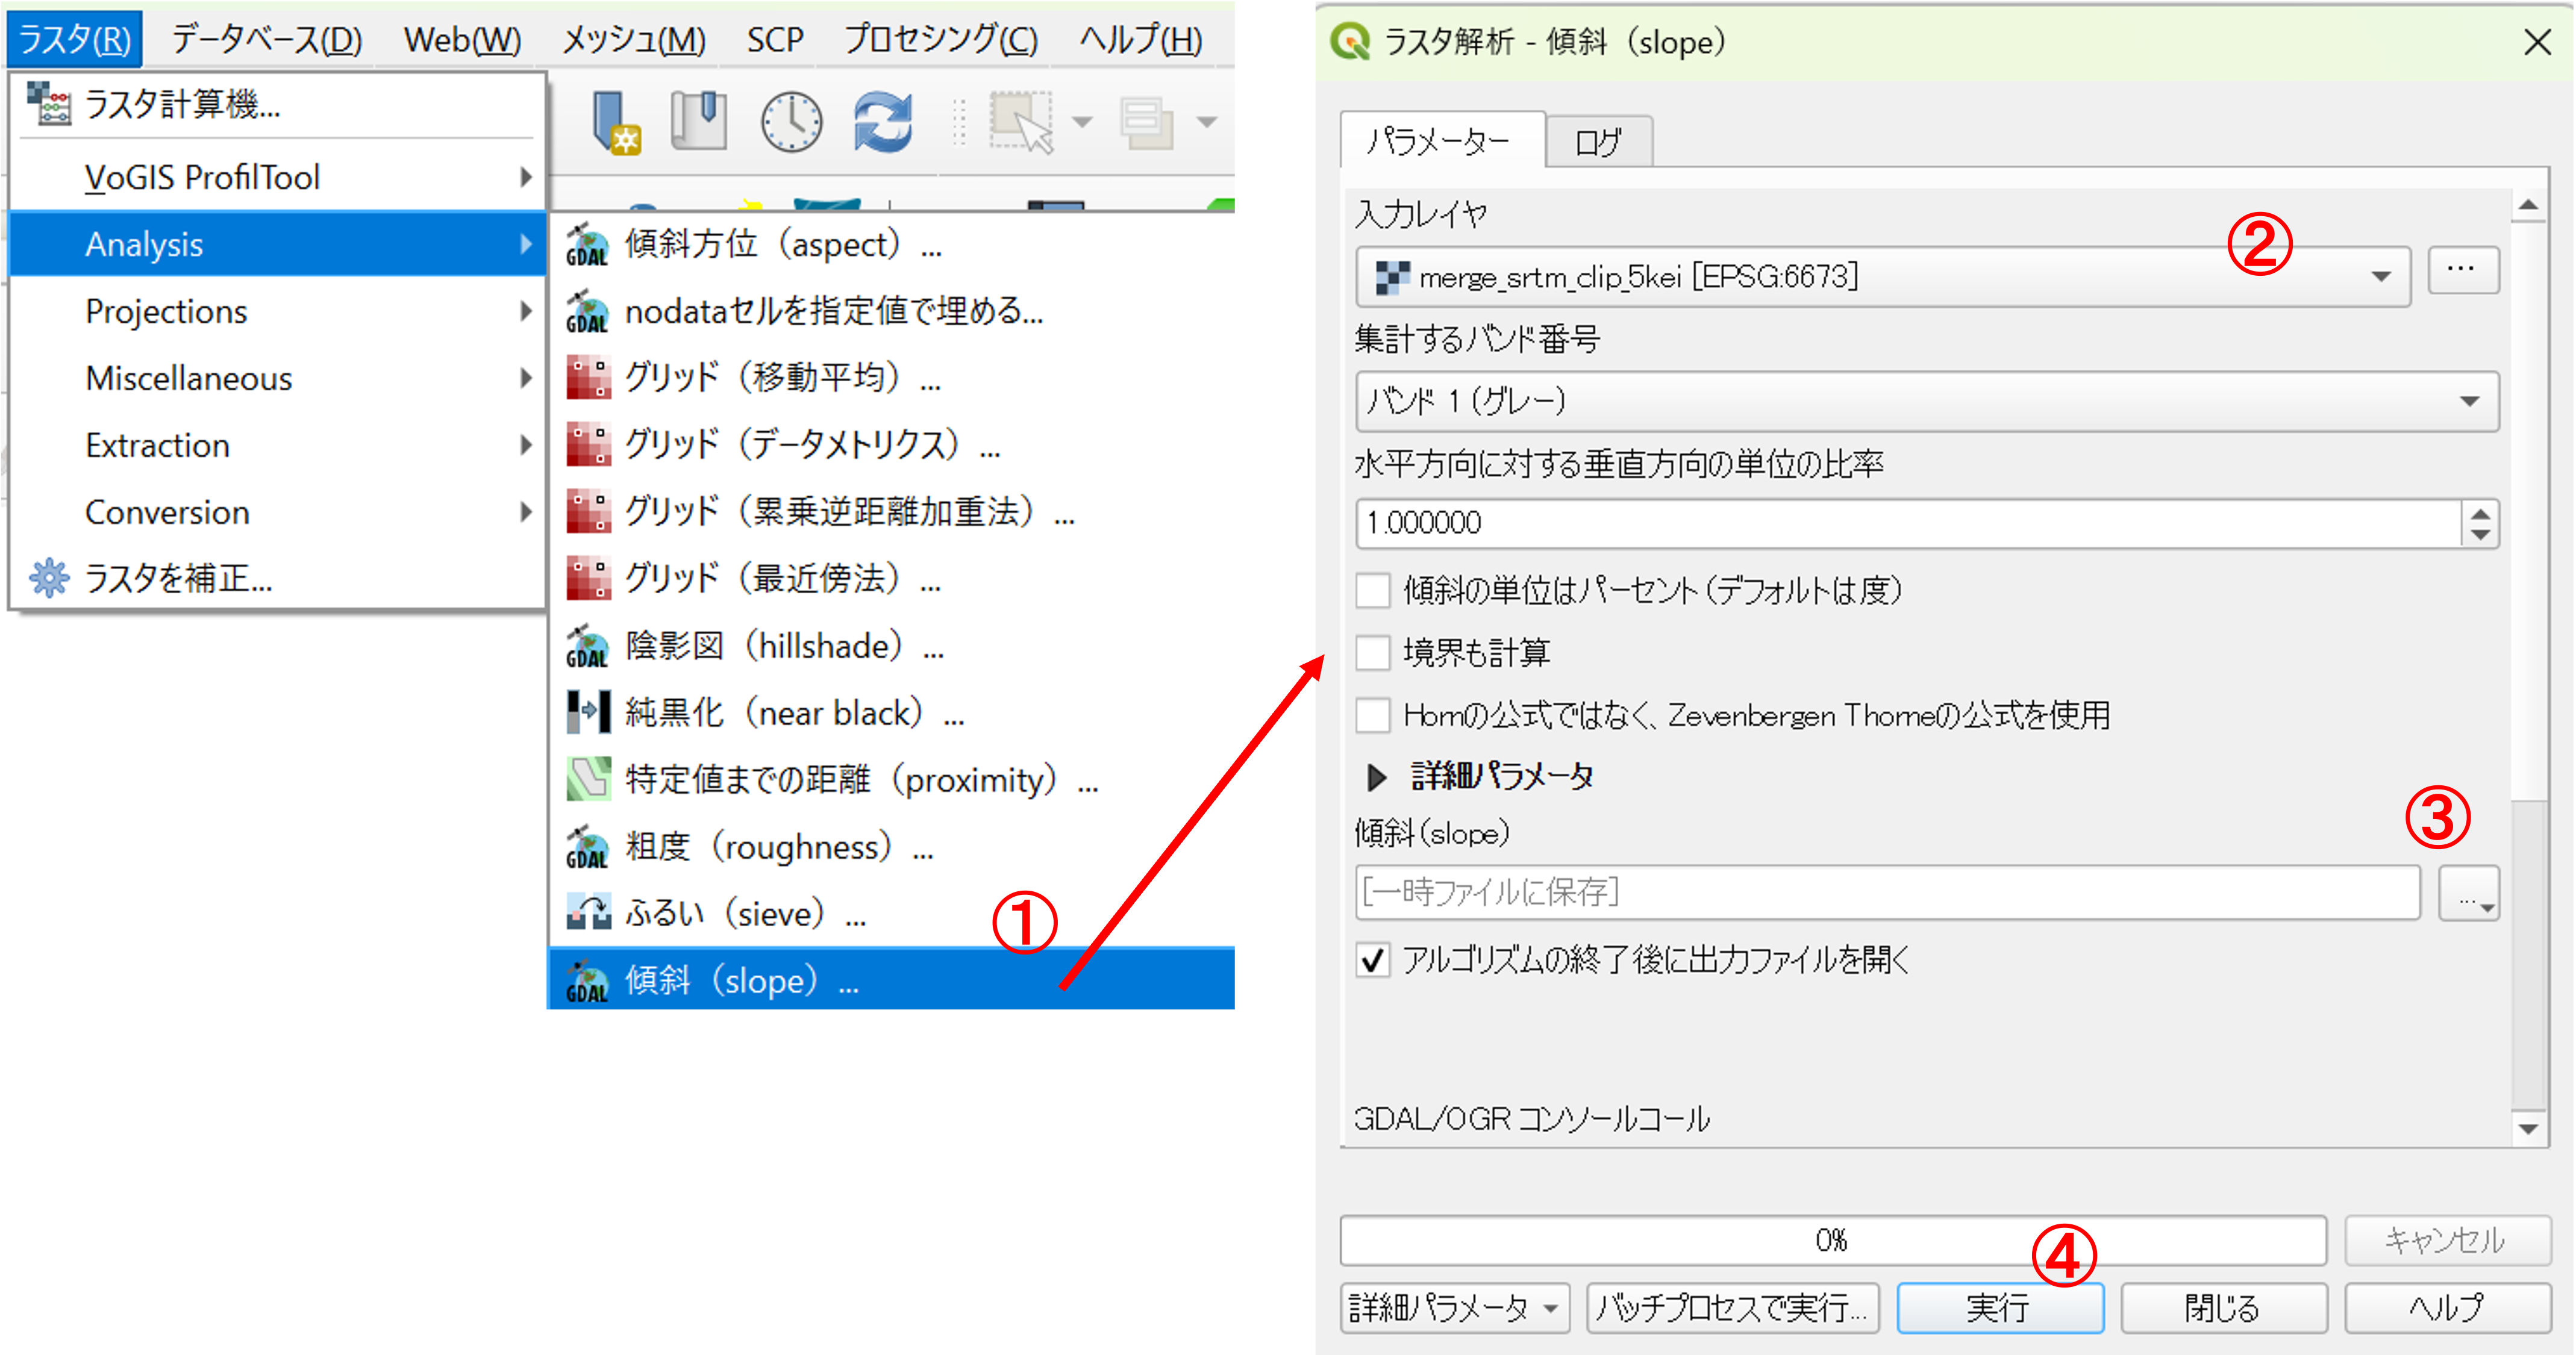Image resolution: width=2576 pixels, height=1355 pixels.
Task: Enable slope as percent checkbox
Action: [1373, 591]
